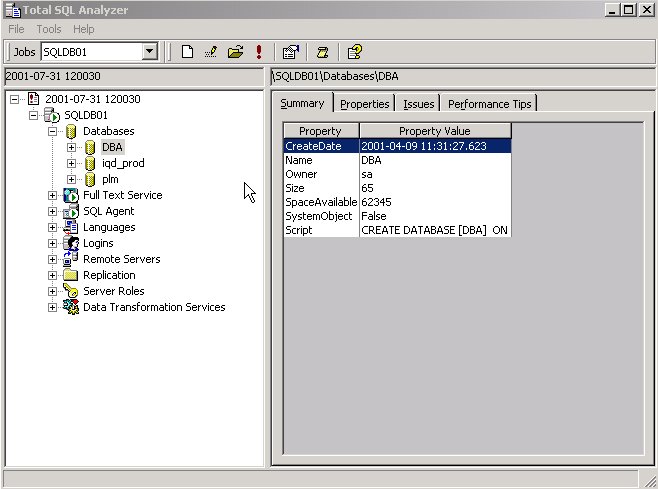Click the iqd_prod database cylinder icon
This screenshot has height=489, width=658.
click(90, 163)
